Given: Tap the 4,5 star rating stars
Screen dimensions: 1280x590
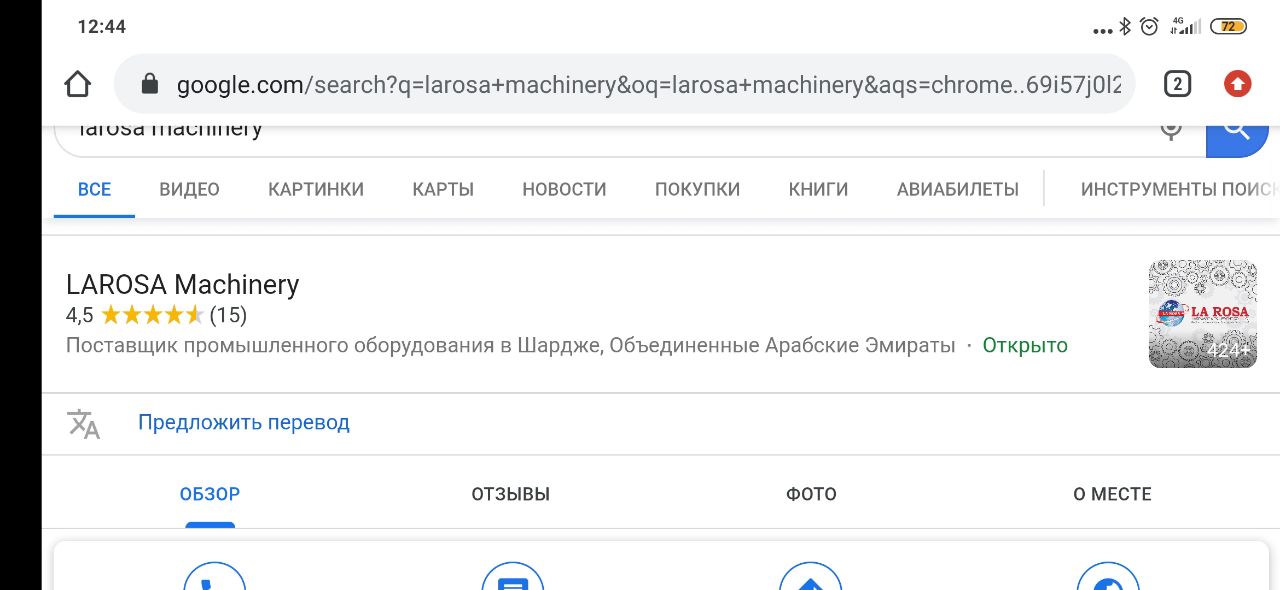Looking at the screenshot, I should [x=152, y=315].
